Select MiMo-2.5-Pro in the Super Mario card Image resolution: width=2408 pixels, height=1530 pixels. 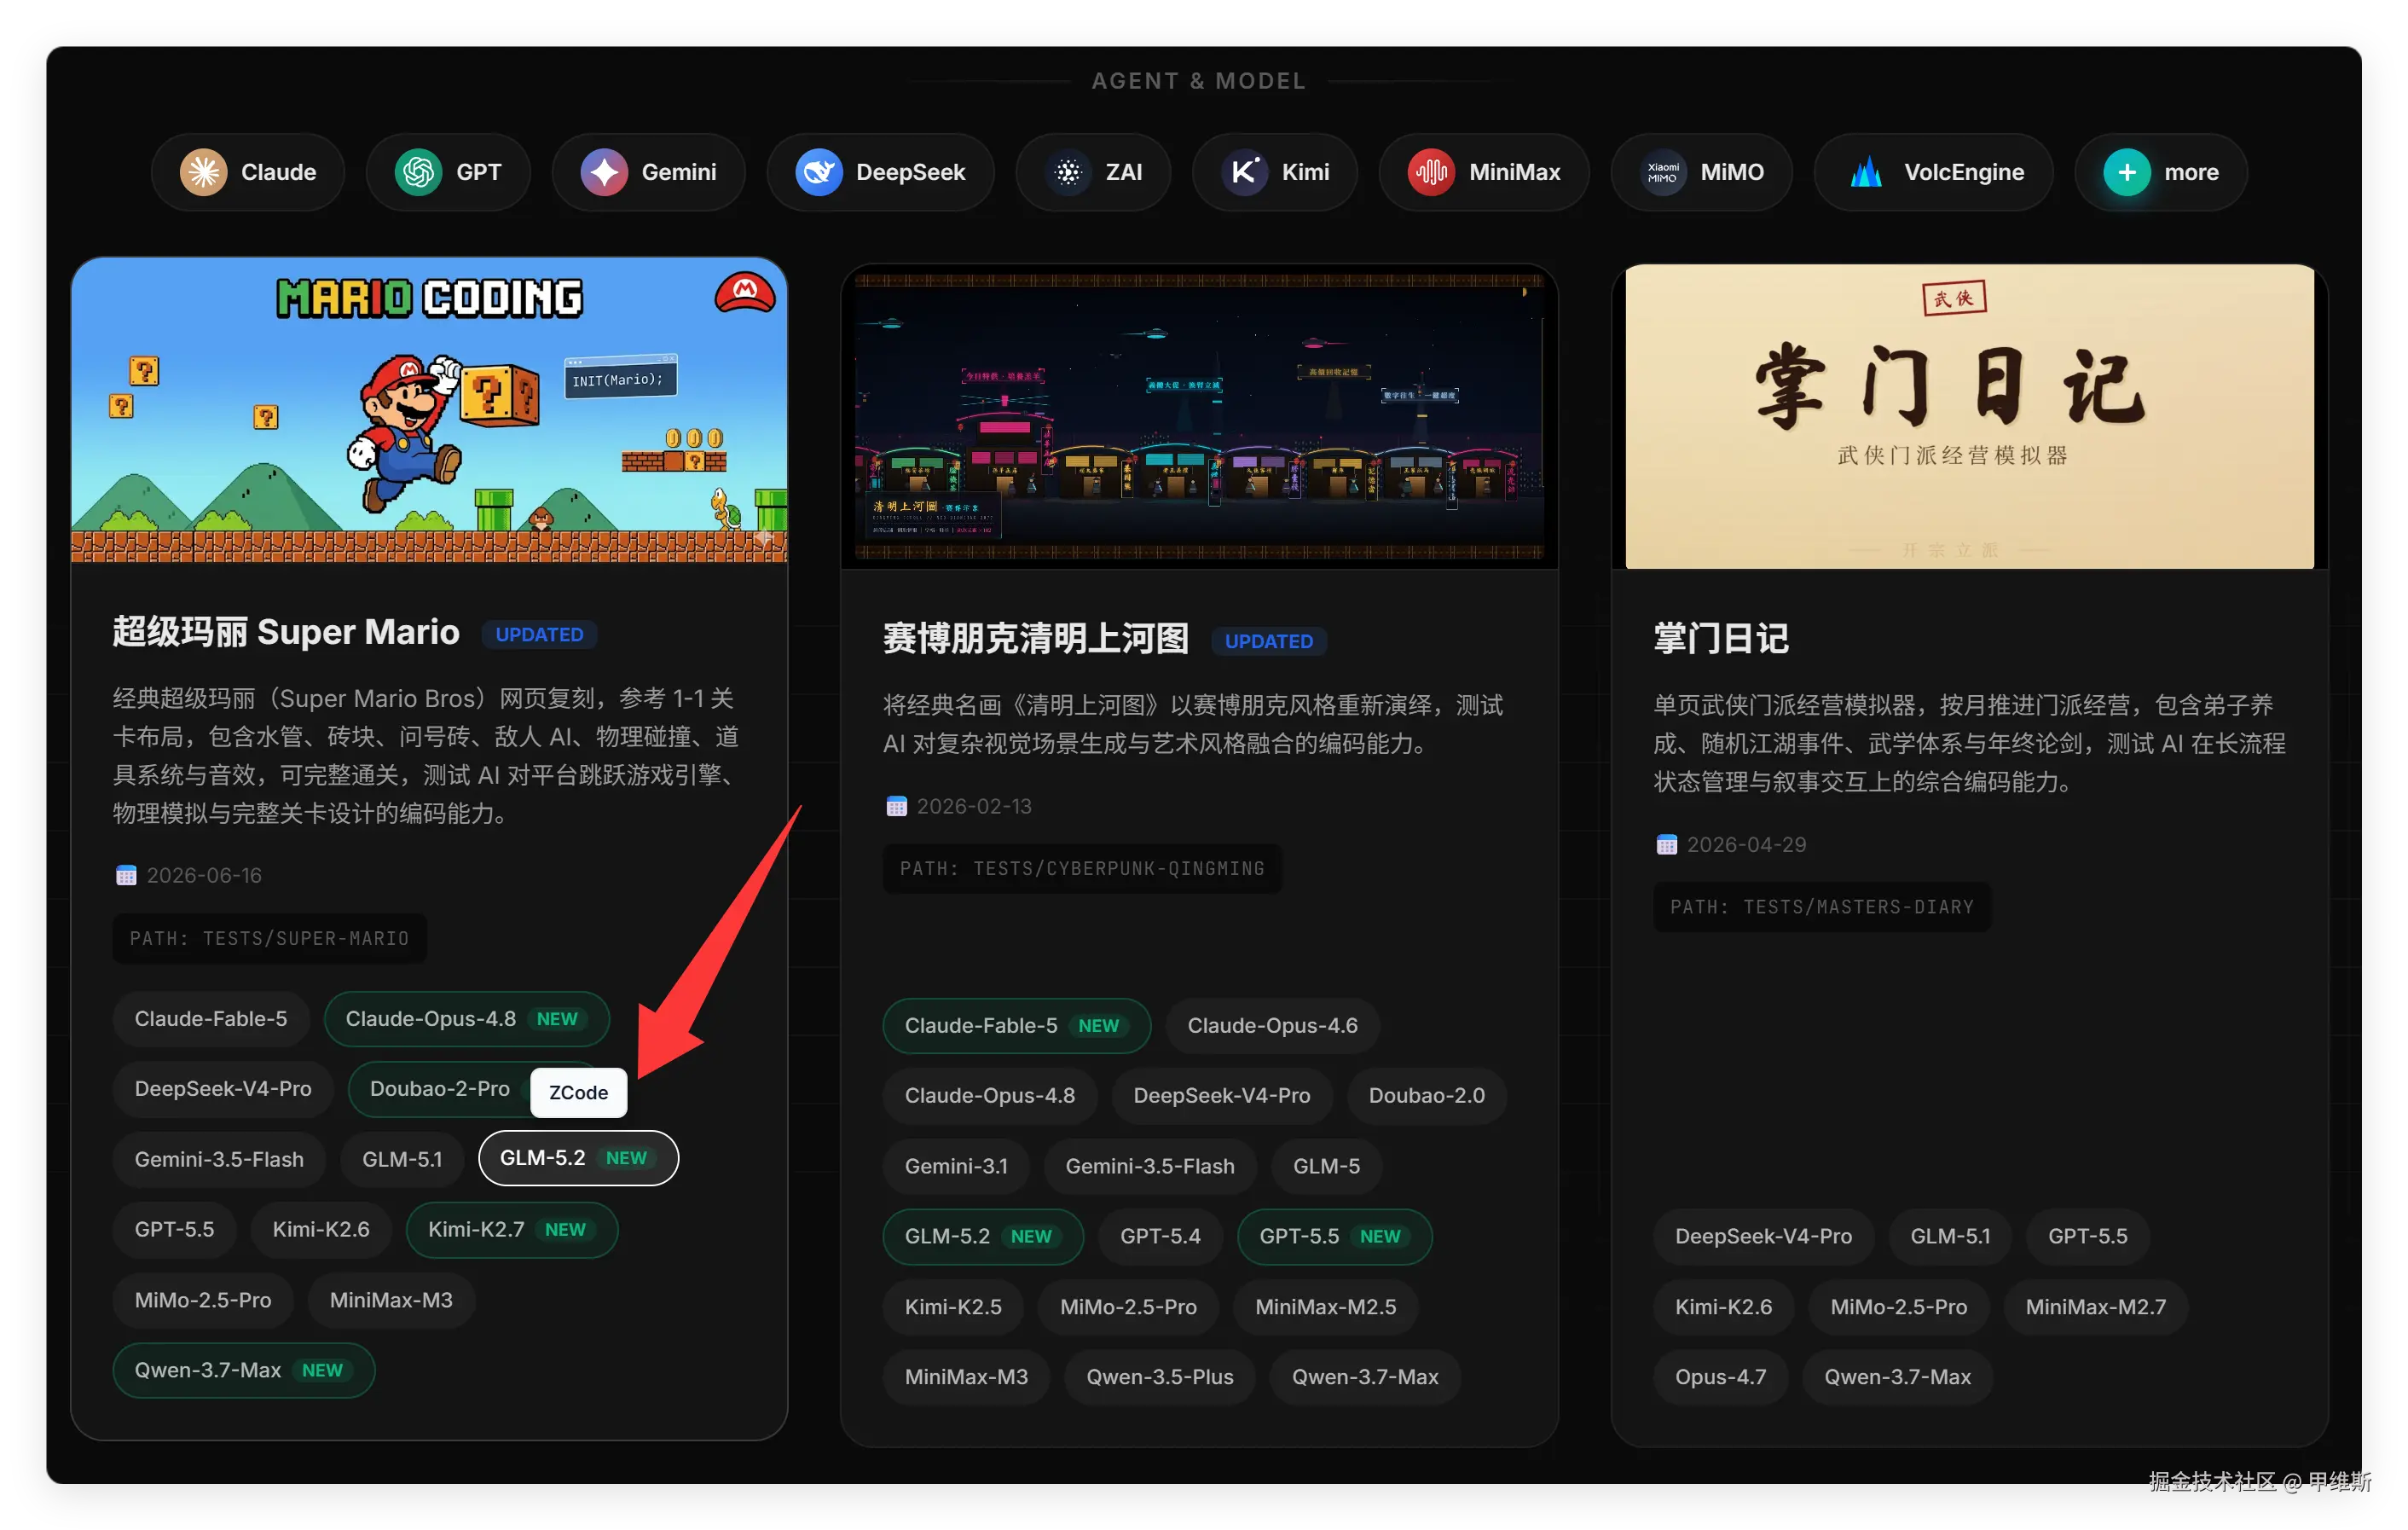[x=203, y=1300]
